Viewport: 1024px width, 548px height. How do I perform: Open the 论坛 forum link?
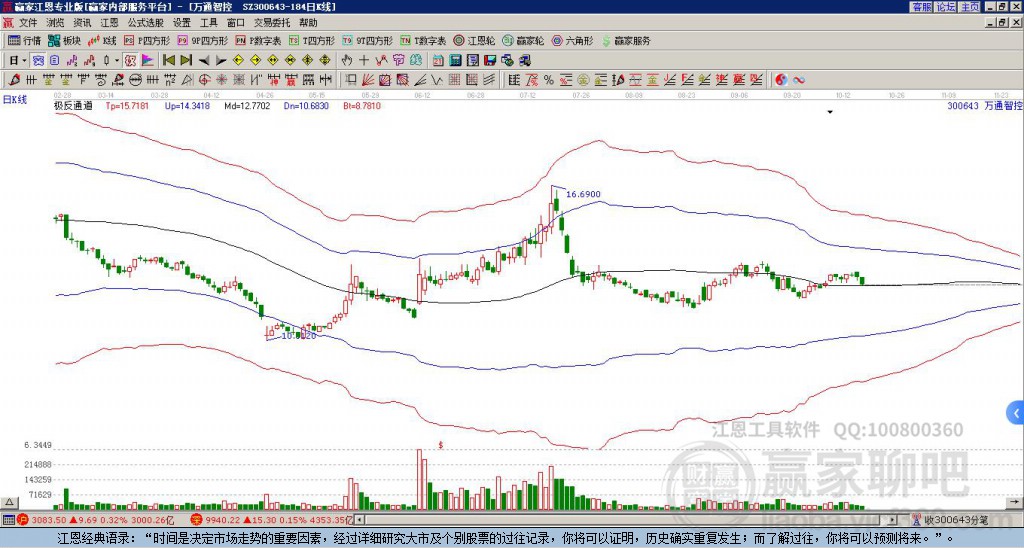(x=946, y=7)
